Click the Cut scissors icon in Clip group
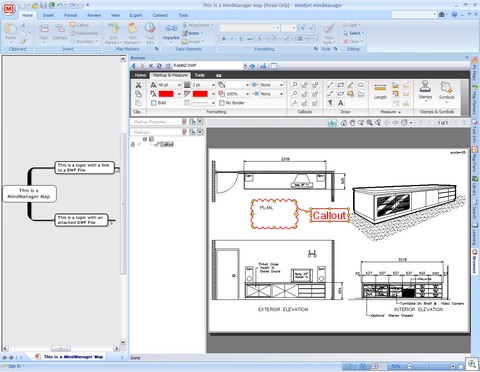This screenshot has width=480, height=372. pos(138,85)
